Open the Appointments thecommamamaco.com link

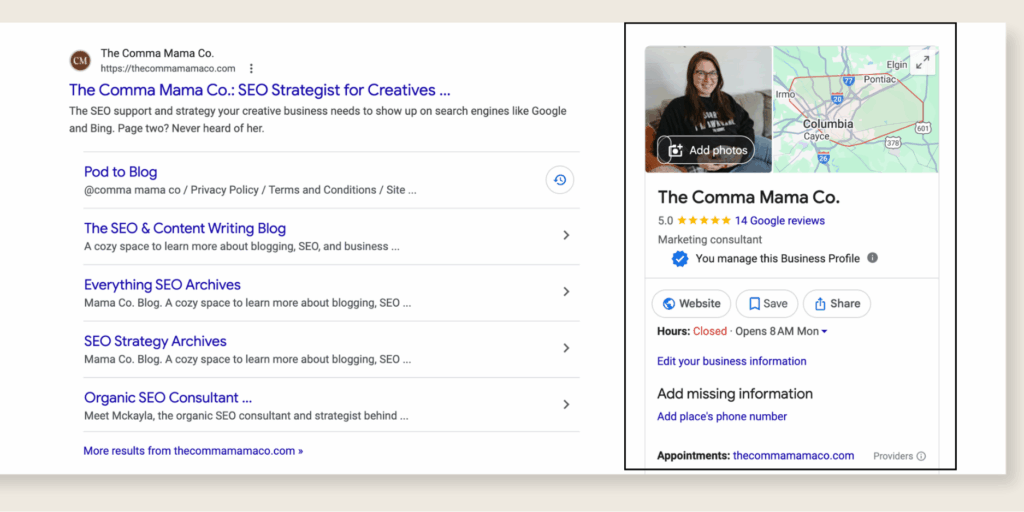(x=793, y=456)
